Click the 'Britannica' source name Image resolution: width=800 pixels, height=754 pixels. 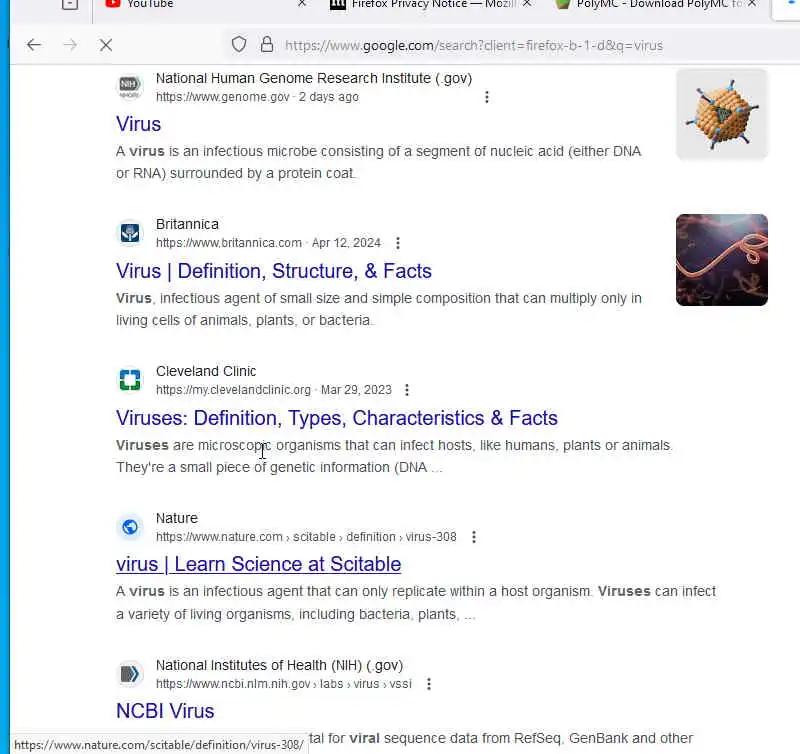187,224
